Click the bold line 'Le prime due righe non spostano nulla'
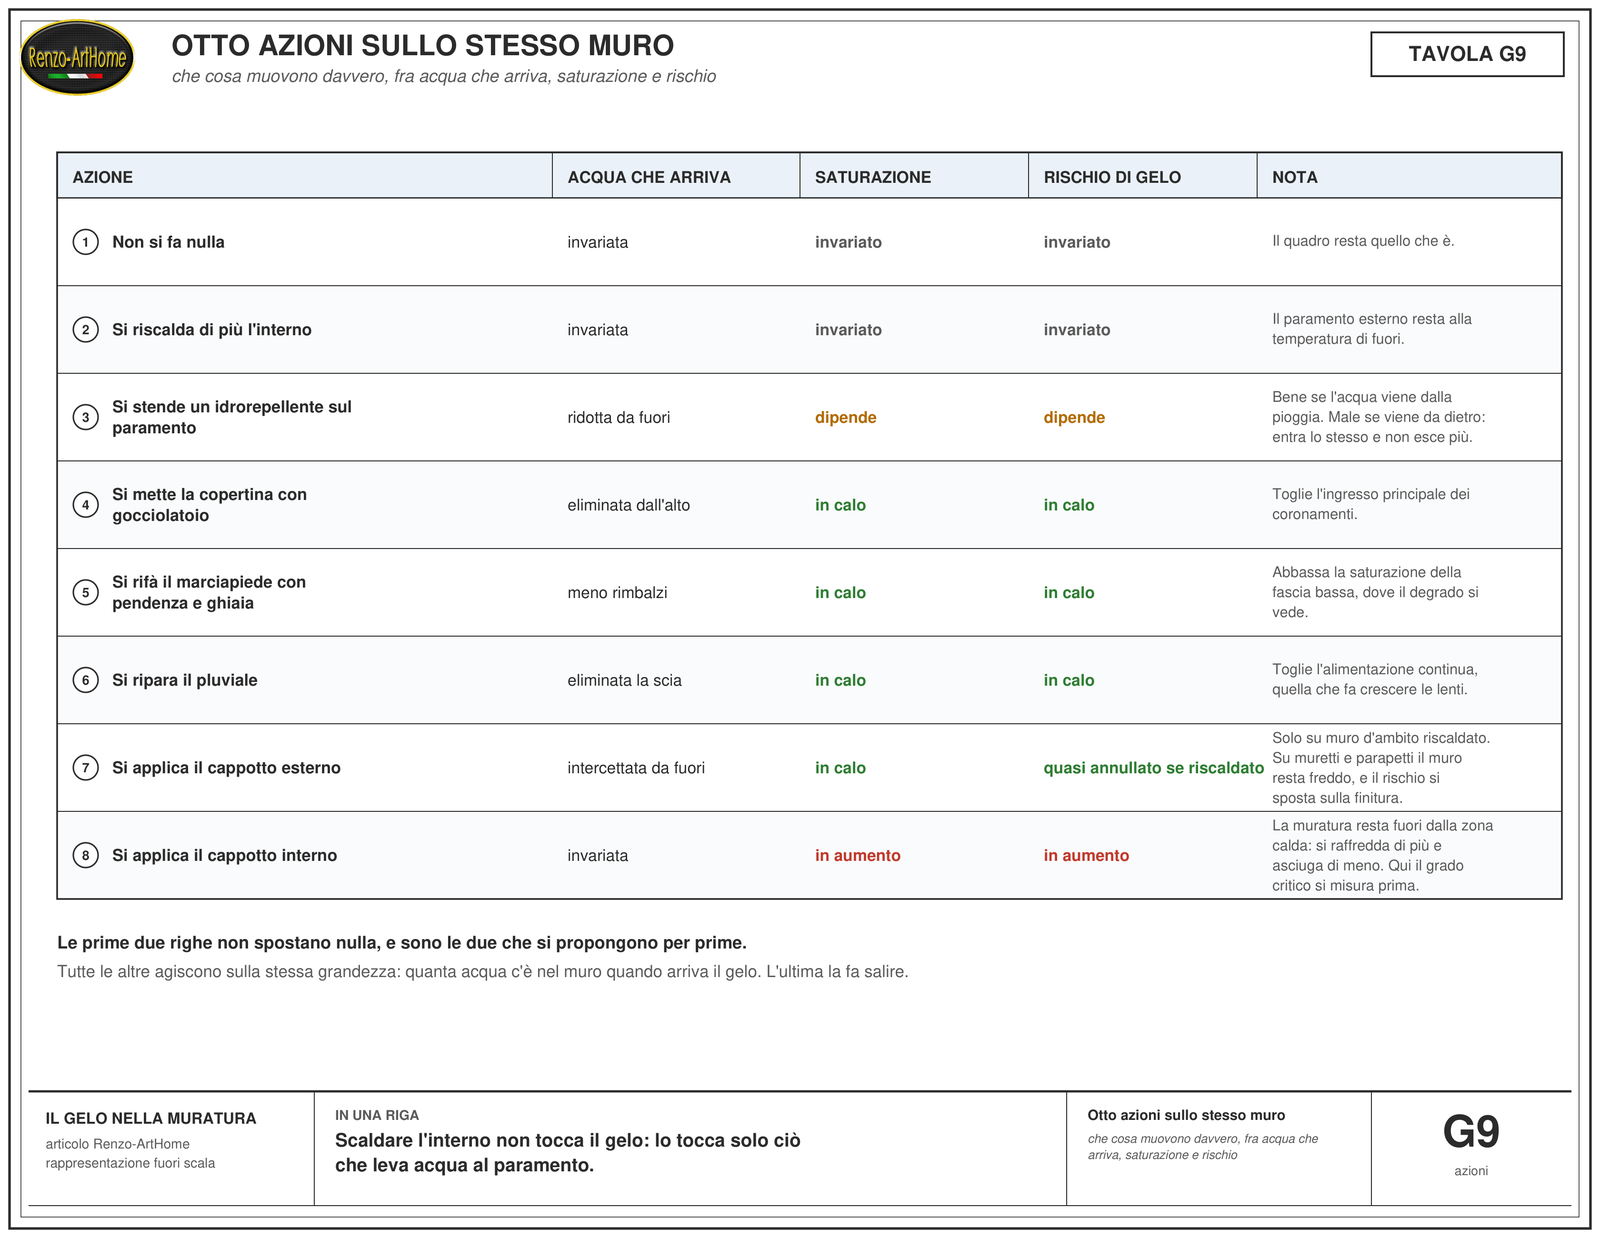The width and height of the screenshot is (1600, 1238). click(x=402, y=943)
